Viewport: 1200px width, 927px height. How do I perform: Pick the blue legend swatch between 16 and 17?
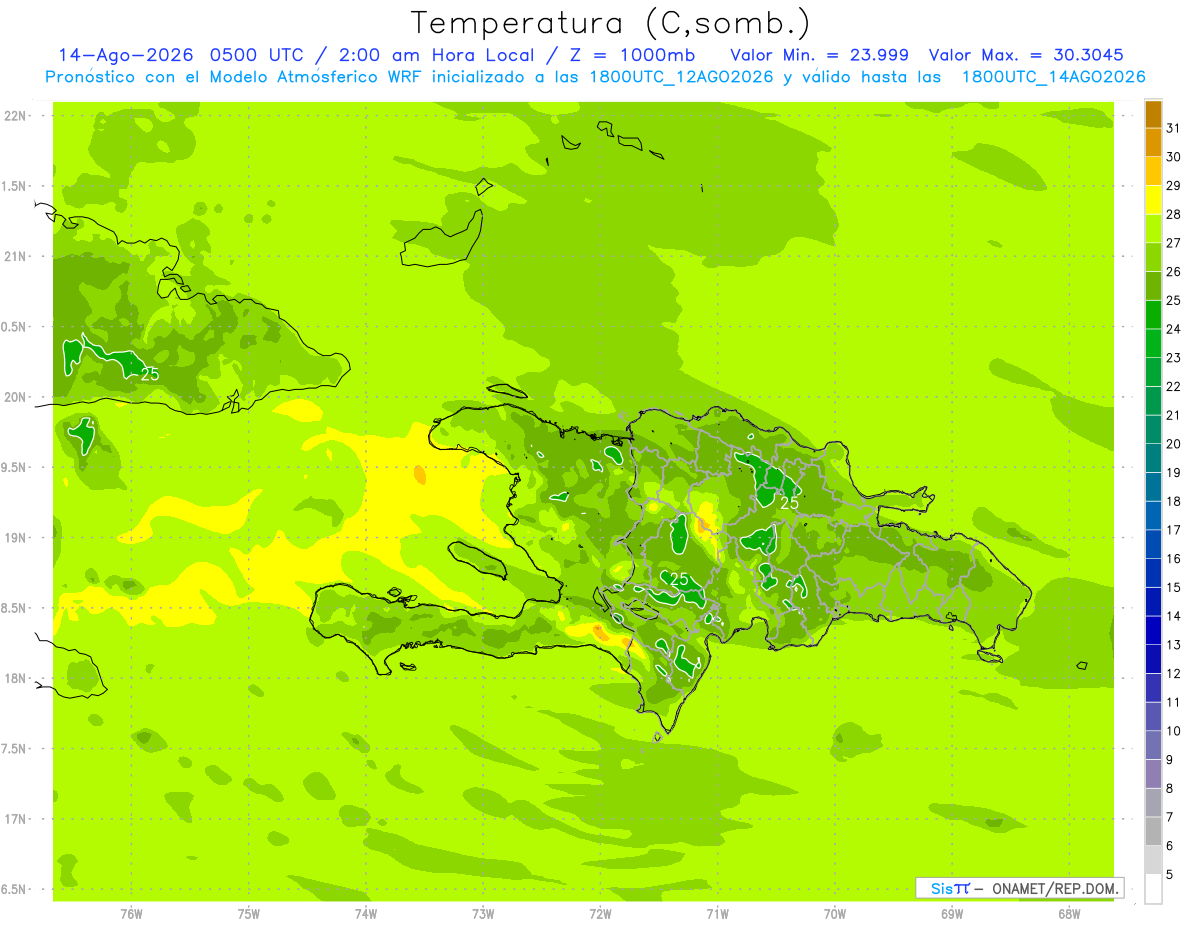pos(1153,544)
